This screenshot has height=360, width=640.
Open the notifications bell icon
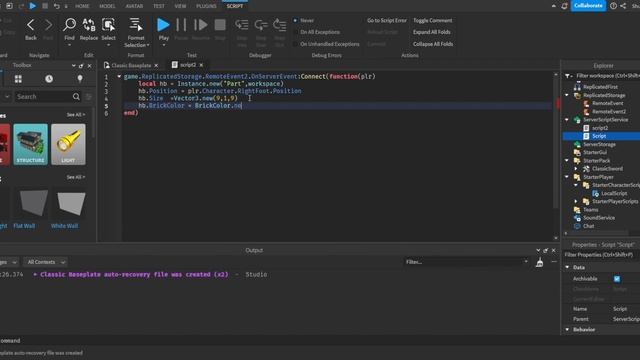564,6
